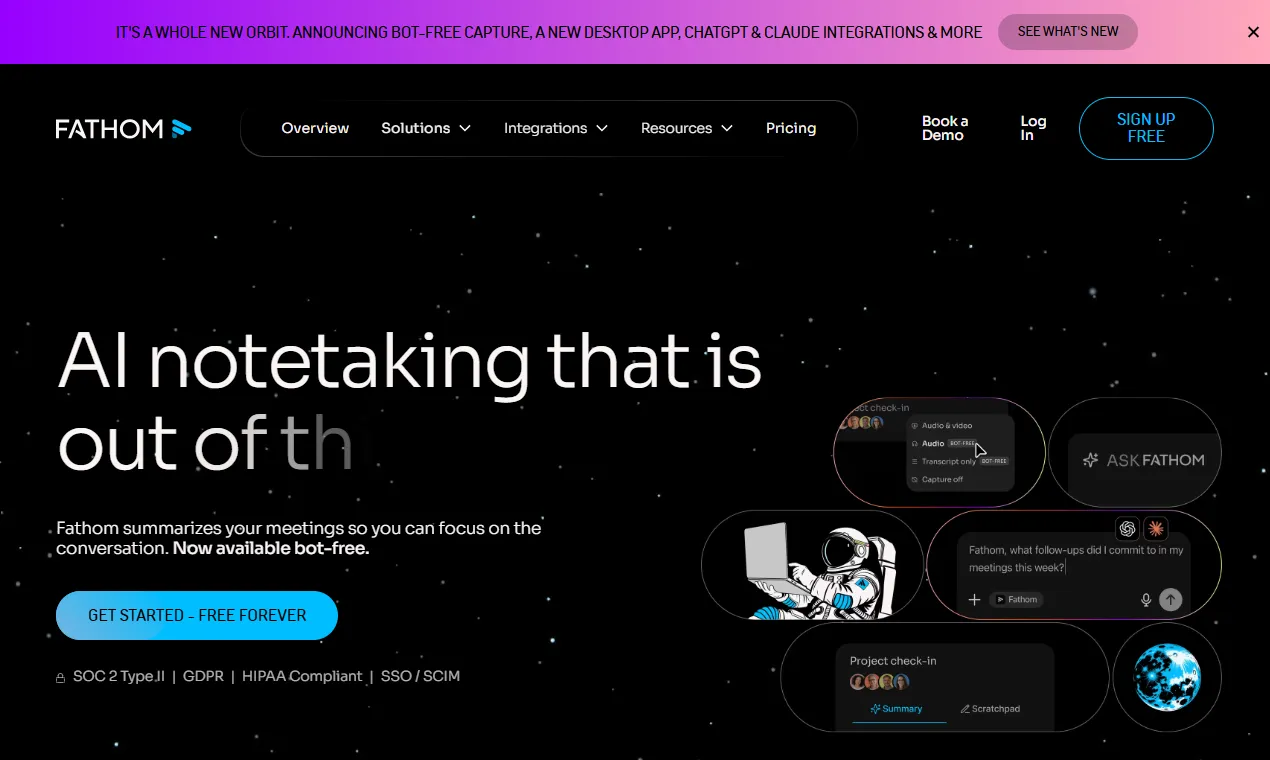Click the chat prompt text about follow-ups
This screenshot has width=1270, height=760.
pyautogui.click(x=1075, y=558)
